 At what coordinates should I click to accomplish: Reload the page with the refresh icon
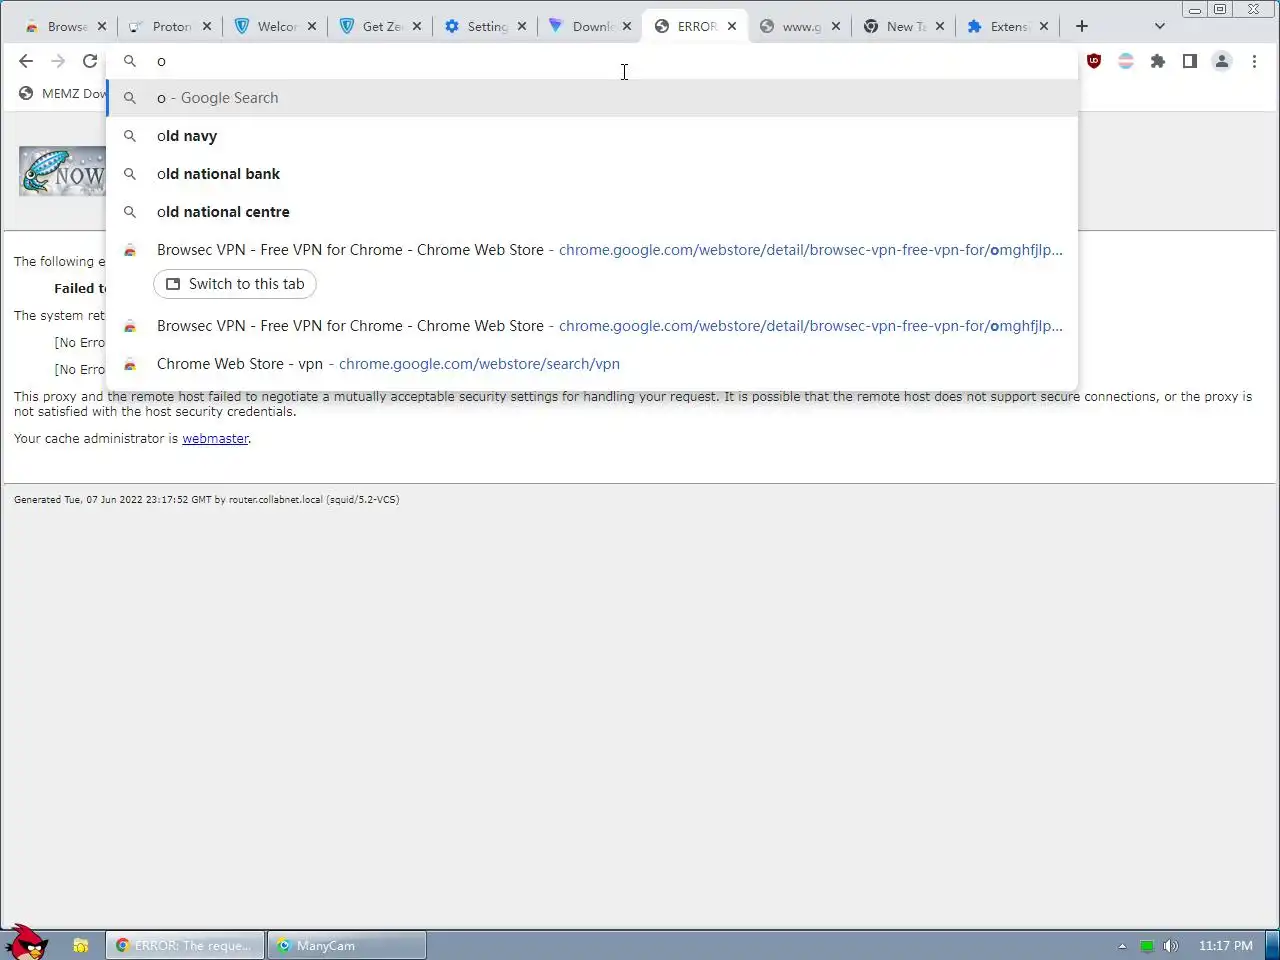tap(90, 61)
